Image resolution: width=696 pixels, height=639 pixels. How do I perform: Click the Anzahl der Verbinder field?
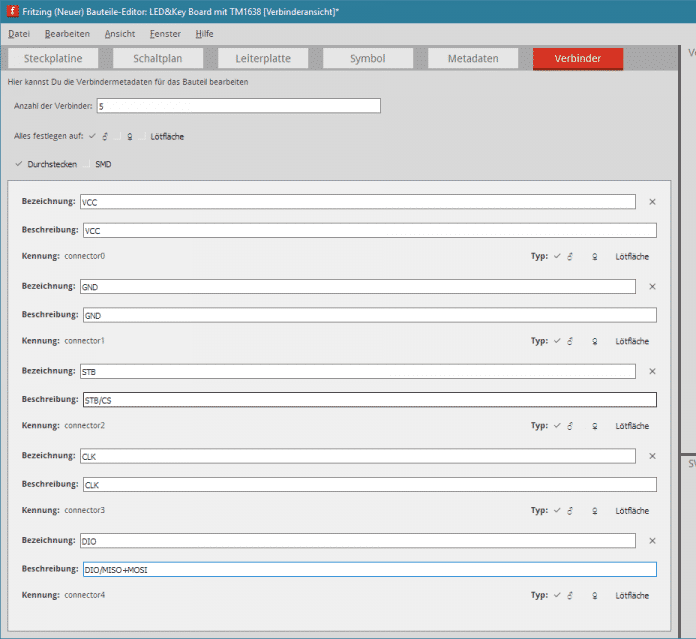click(238, 106)
